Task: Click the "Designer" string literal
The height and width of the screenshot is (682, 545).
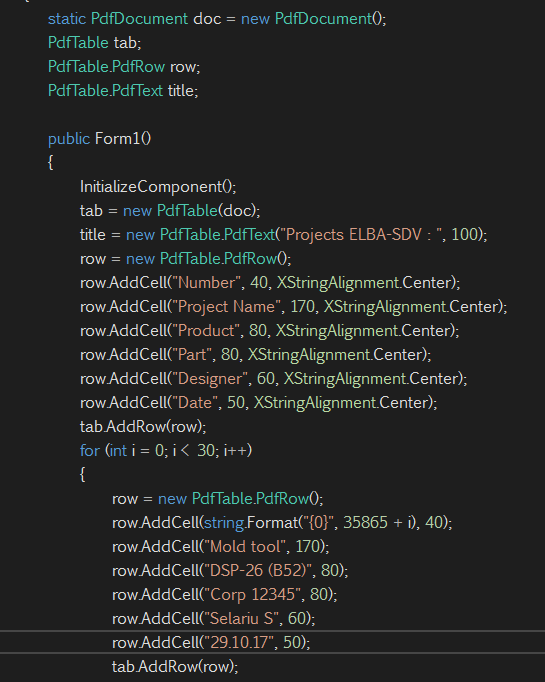Action: click(211, 378)
